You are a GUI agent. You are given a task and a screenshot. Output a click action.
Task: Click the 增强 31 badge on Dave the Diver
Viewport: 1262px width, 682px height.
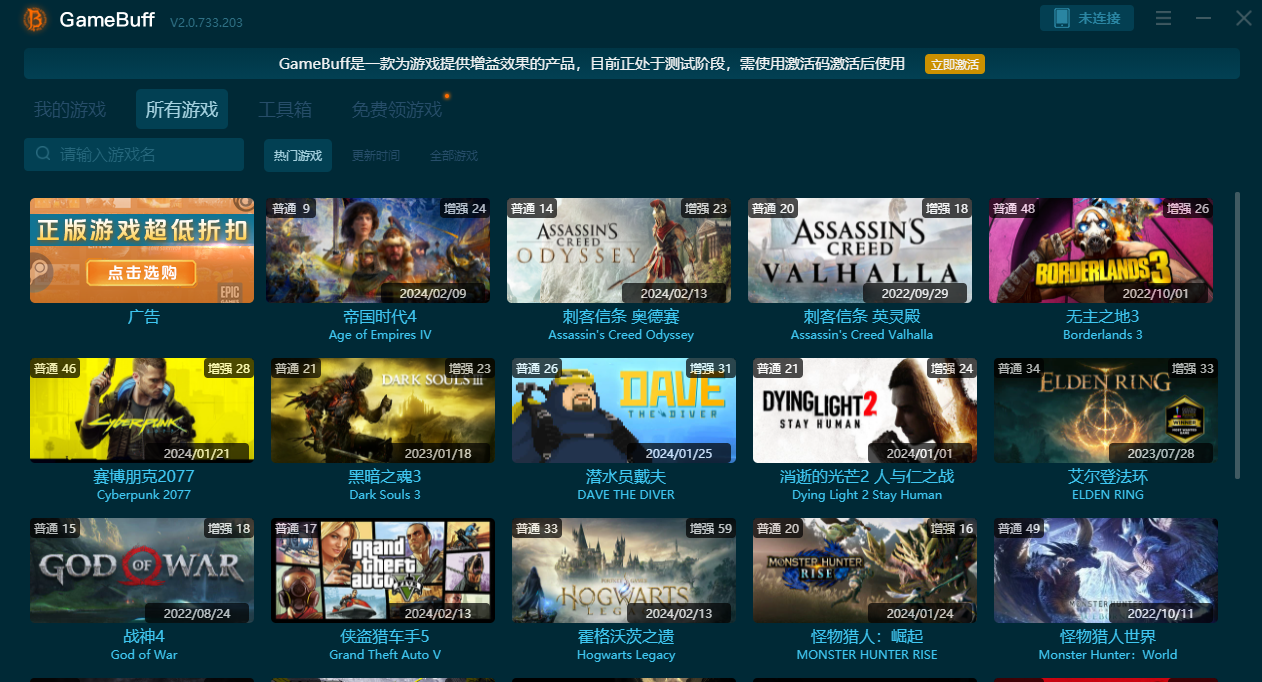(711, 368)
